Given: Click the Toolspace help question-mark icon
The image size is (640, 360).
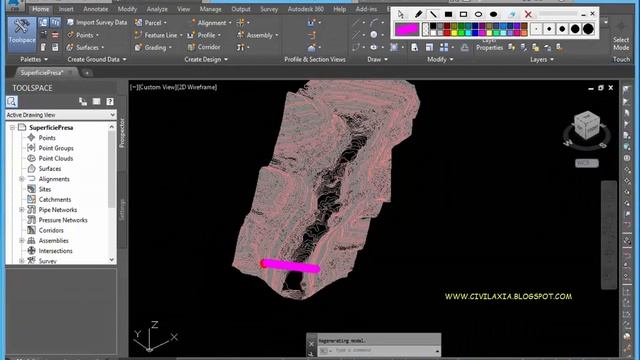Looking at the screenshot, I should tap(110, 102).
